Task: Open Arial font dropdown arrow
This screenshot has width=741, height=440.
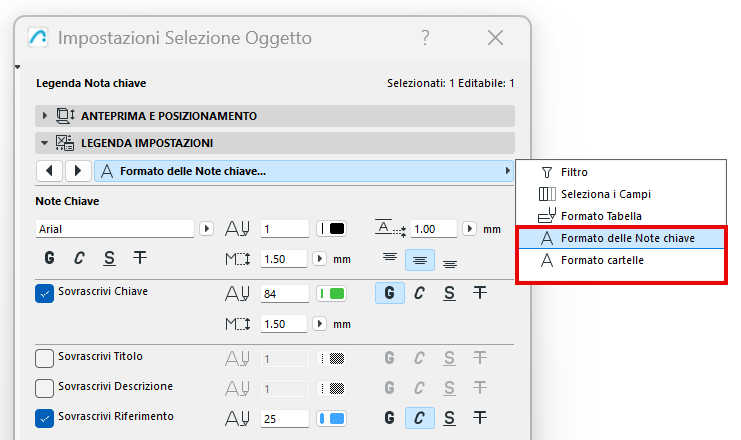Action: (207, 229)
